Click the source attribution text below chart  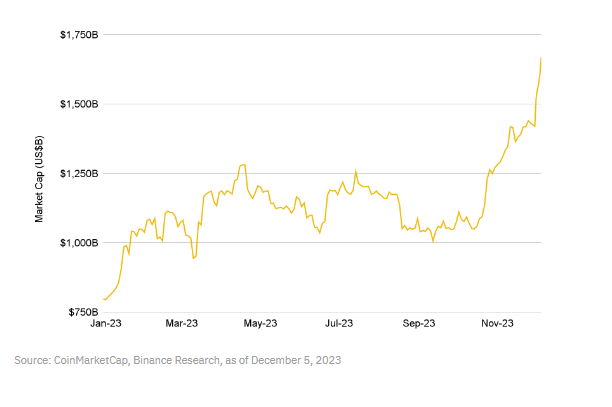[x=183, y=359]
